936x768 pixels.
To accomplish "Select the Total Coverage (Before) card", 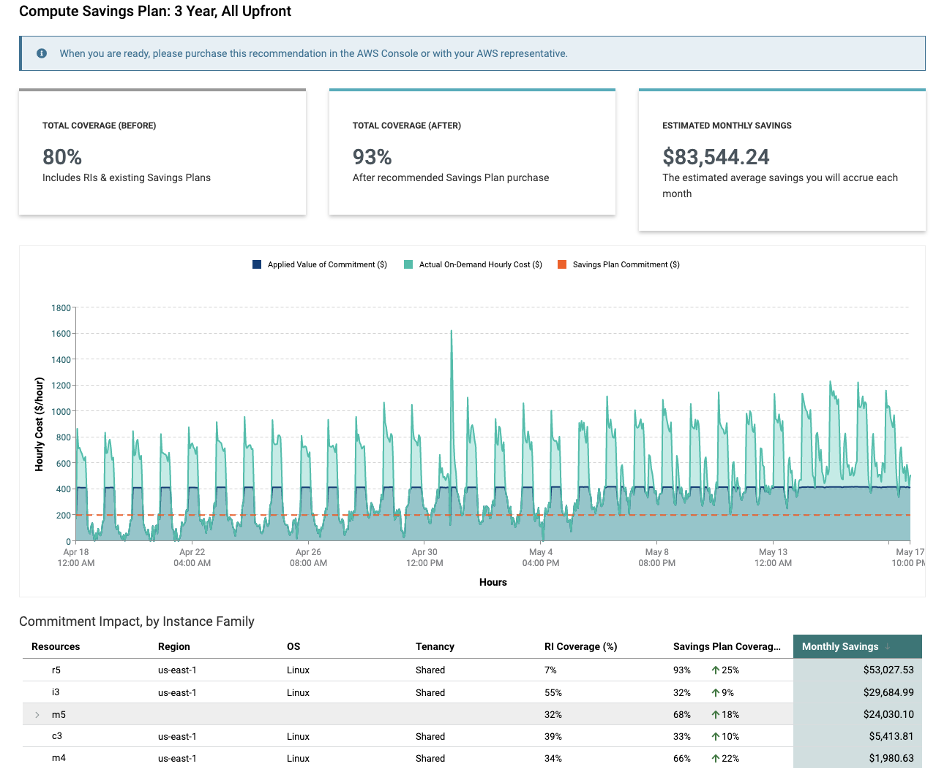I will (162, 152).
